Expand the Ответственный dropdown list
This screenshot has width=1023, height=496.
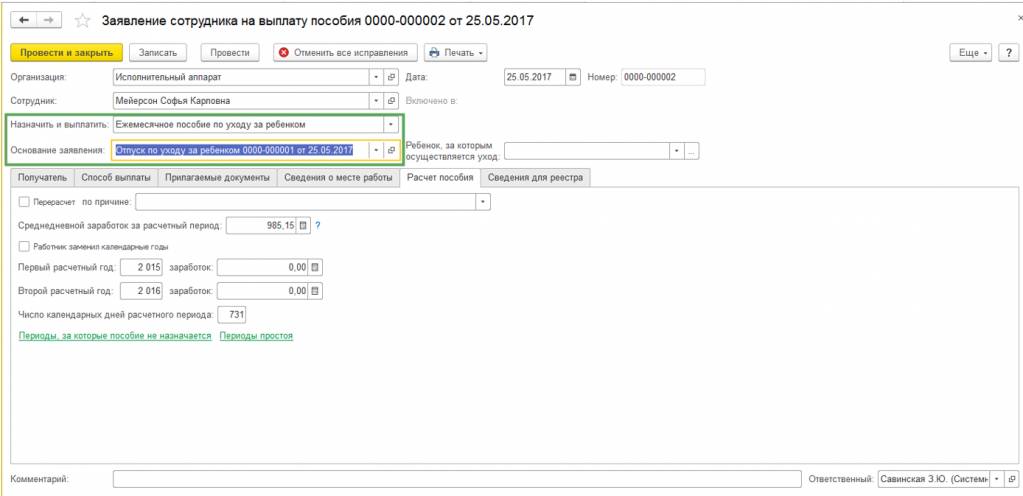click(x=996, y=478)
